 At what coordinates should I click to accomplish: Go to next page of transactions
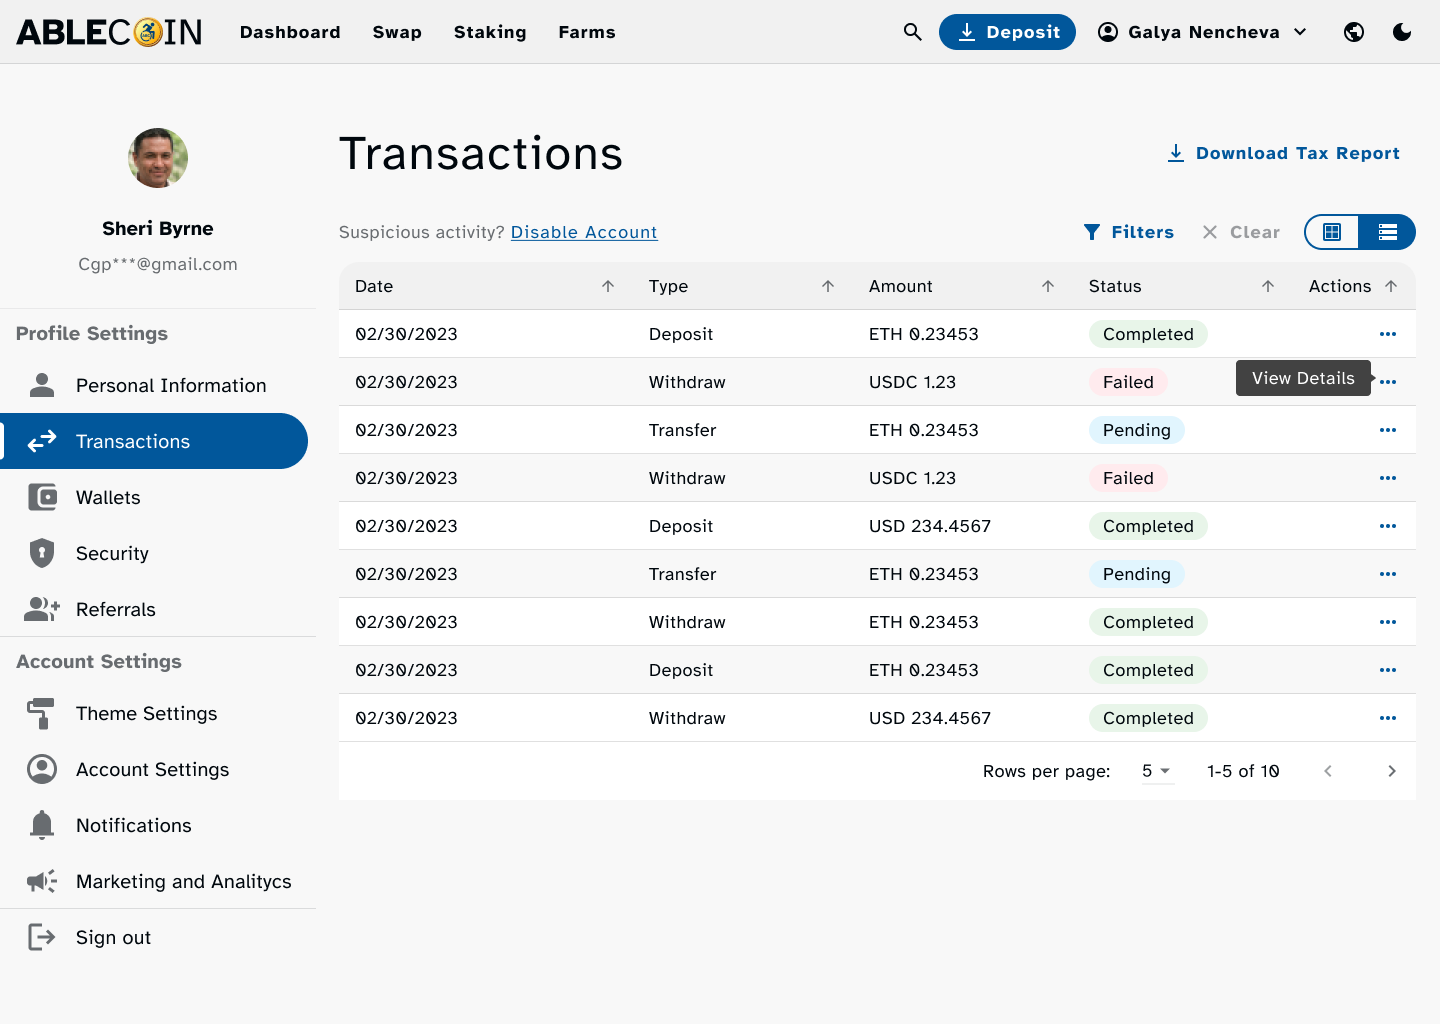click(x=1391, y=771)
